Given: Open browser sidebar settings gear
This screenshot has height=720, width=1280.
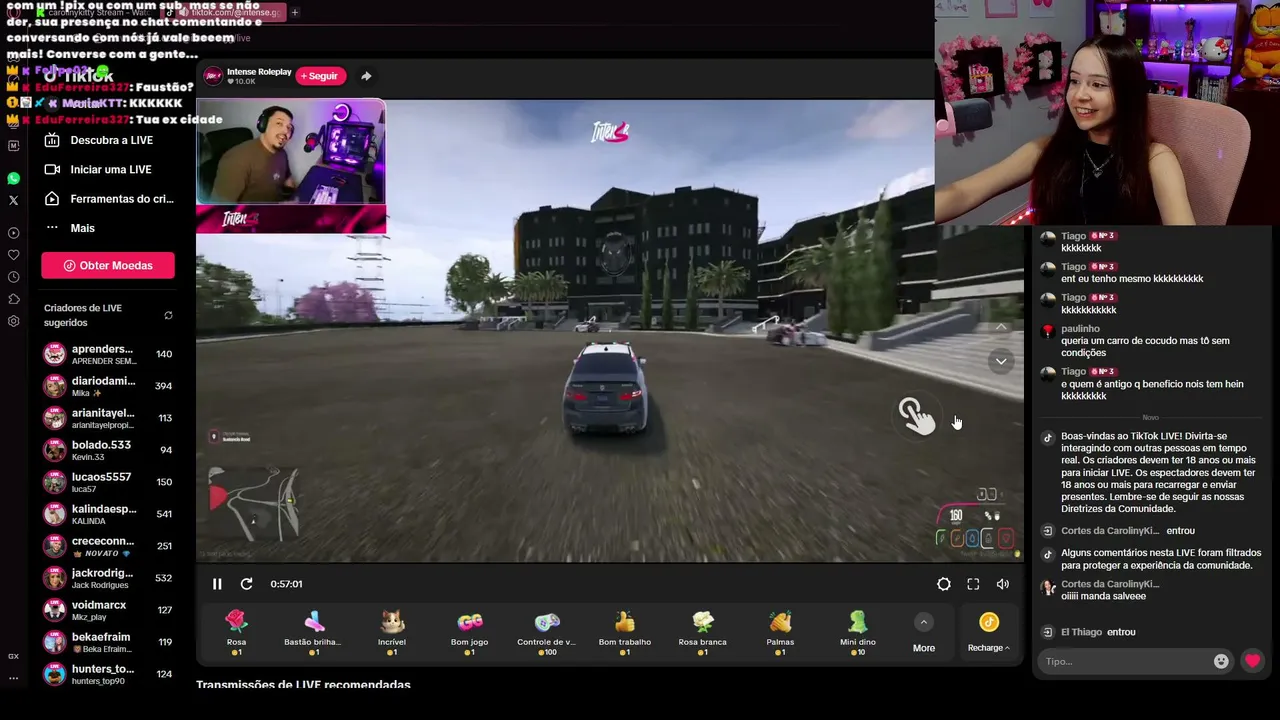Looking at the screenshot, I should 13,321.
